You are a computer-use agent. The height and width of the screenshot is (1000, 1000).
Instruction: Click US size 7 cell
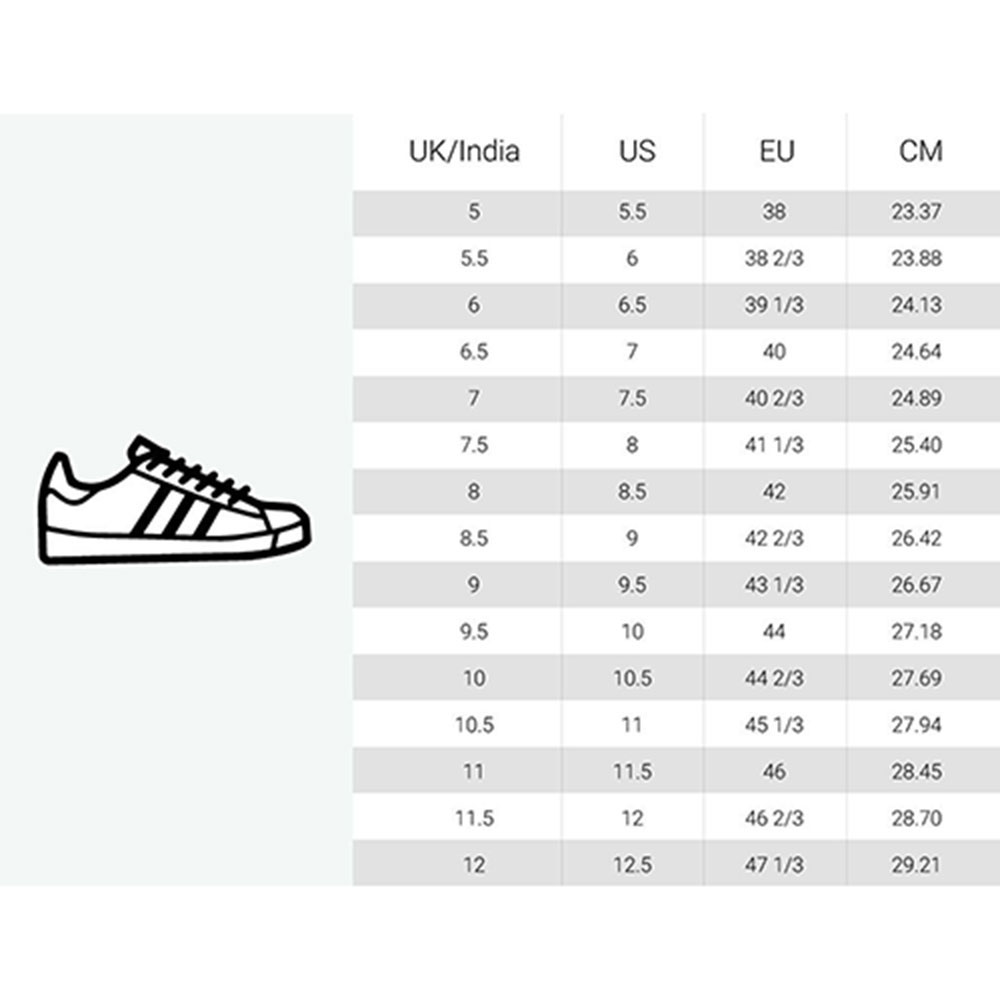click(x=632, y=351)
